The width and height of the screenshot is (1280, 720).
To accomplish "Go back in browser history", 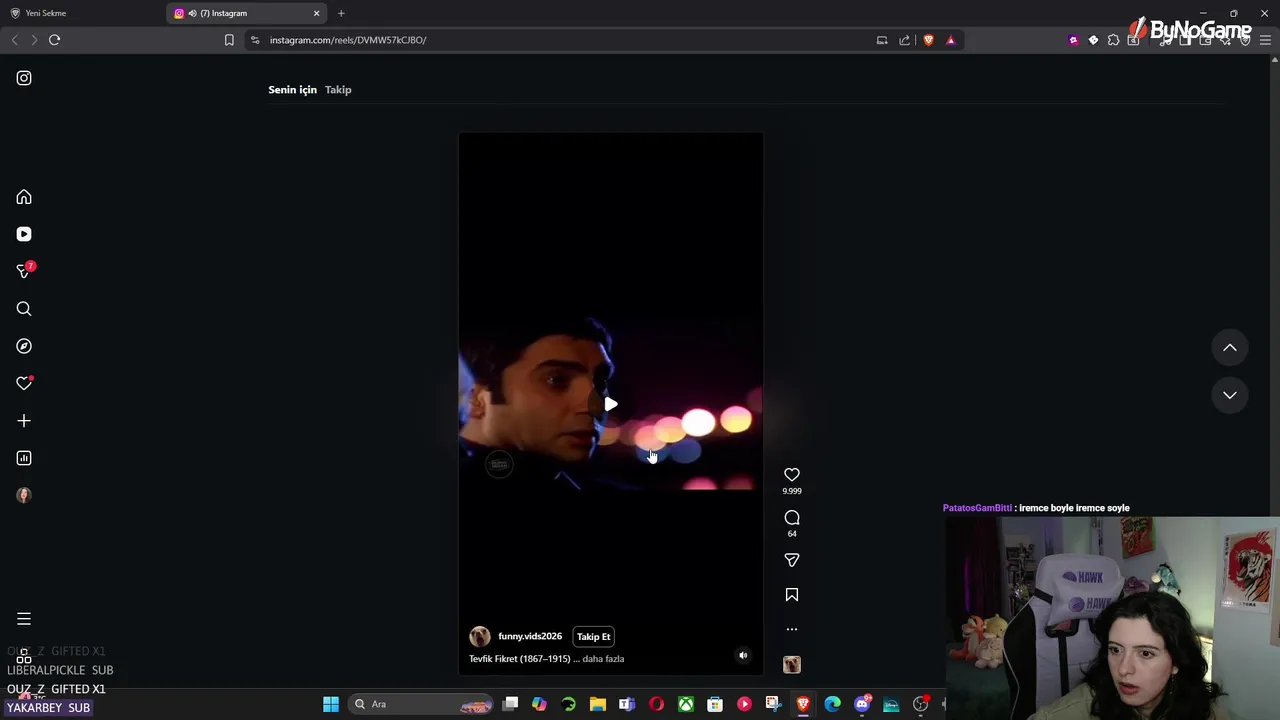I will [14, 40].
